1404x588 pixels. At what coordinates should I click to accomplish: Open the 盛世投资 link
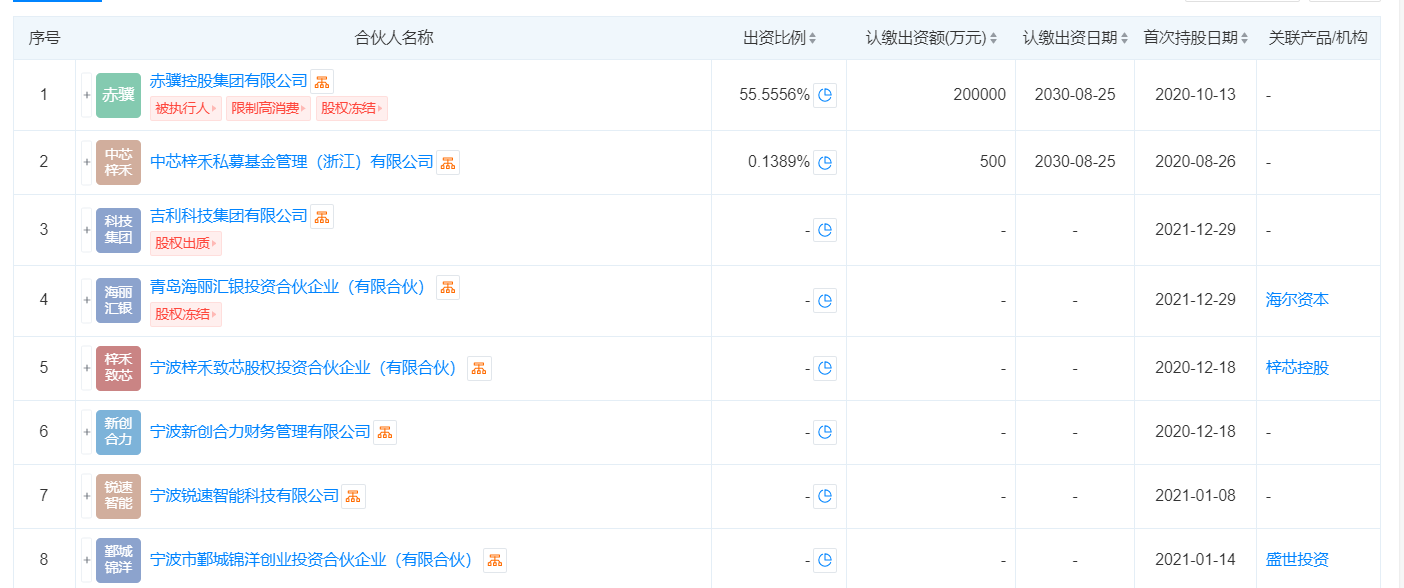(1297, 560)
